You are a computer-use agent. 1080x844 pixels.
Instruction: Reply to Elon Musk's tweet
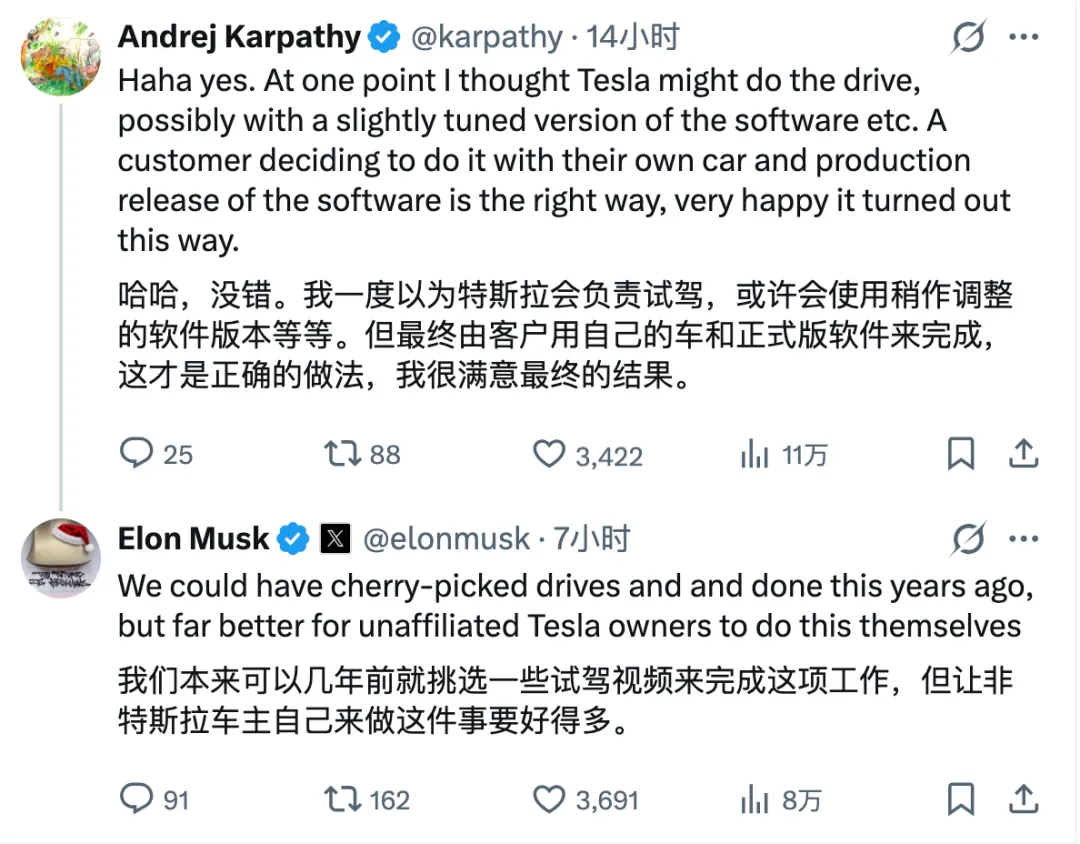click(135, 799)
